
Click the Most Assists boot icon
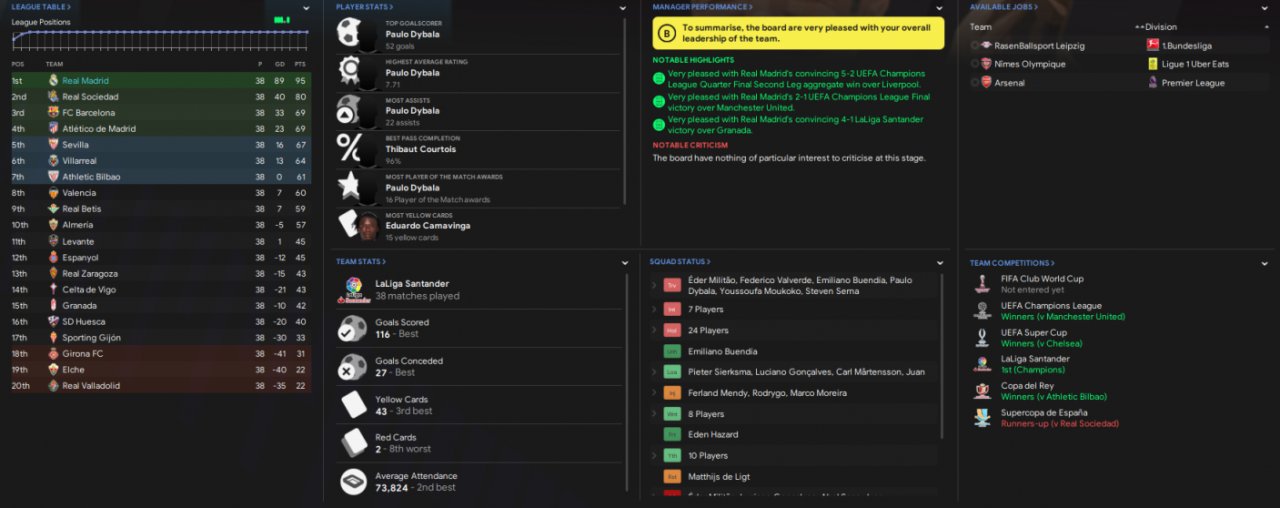pos(350,109)
